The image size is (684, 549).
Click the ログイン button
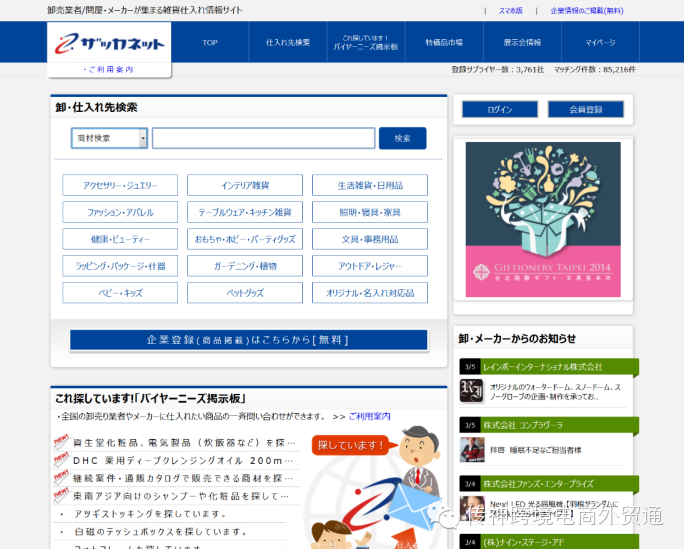point(500,109)
